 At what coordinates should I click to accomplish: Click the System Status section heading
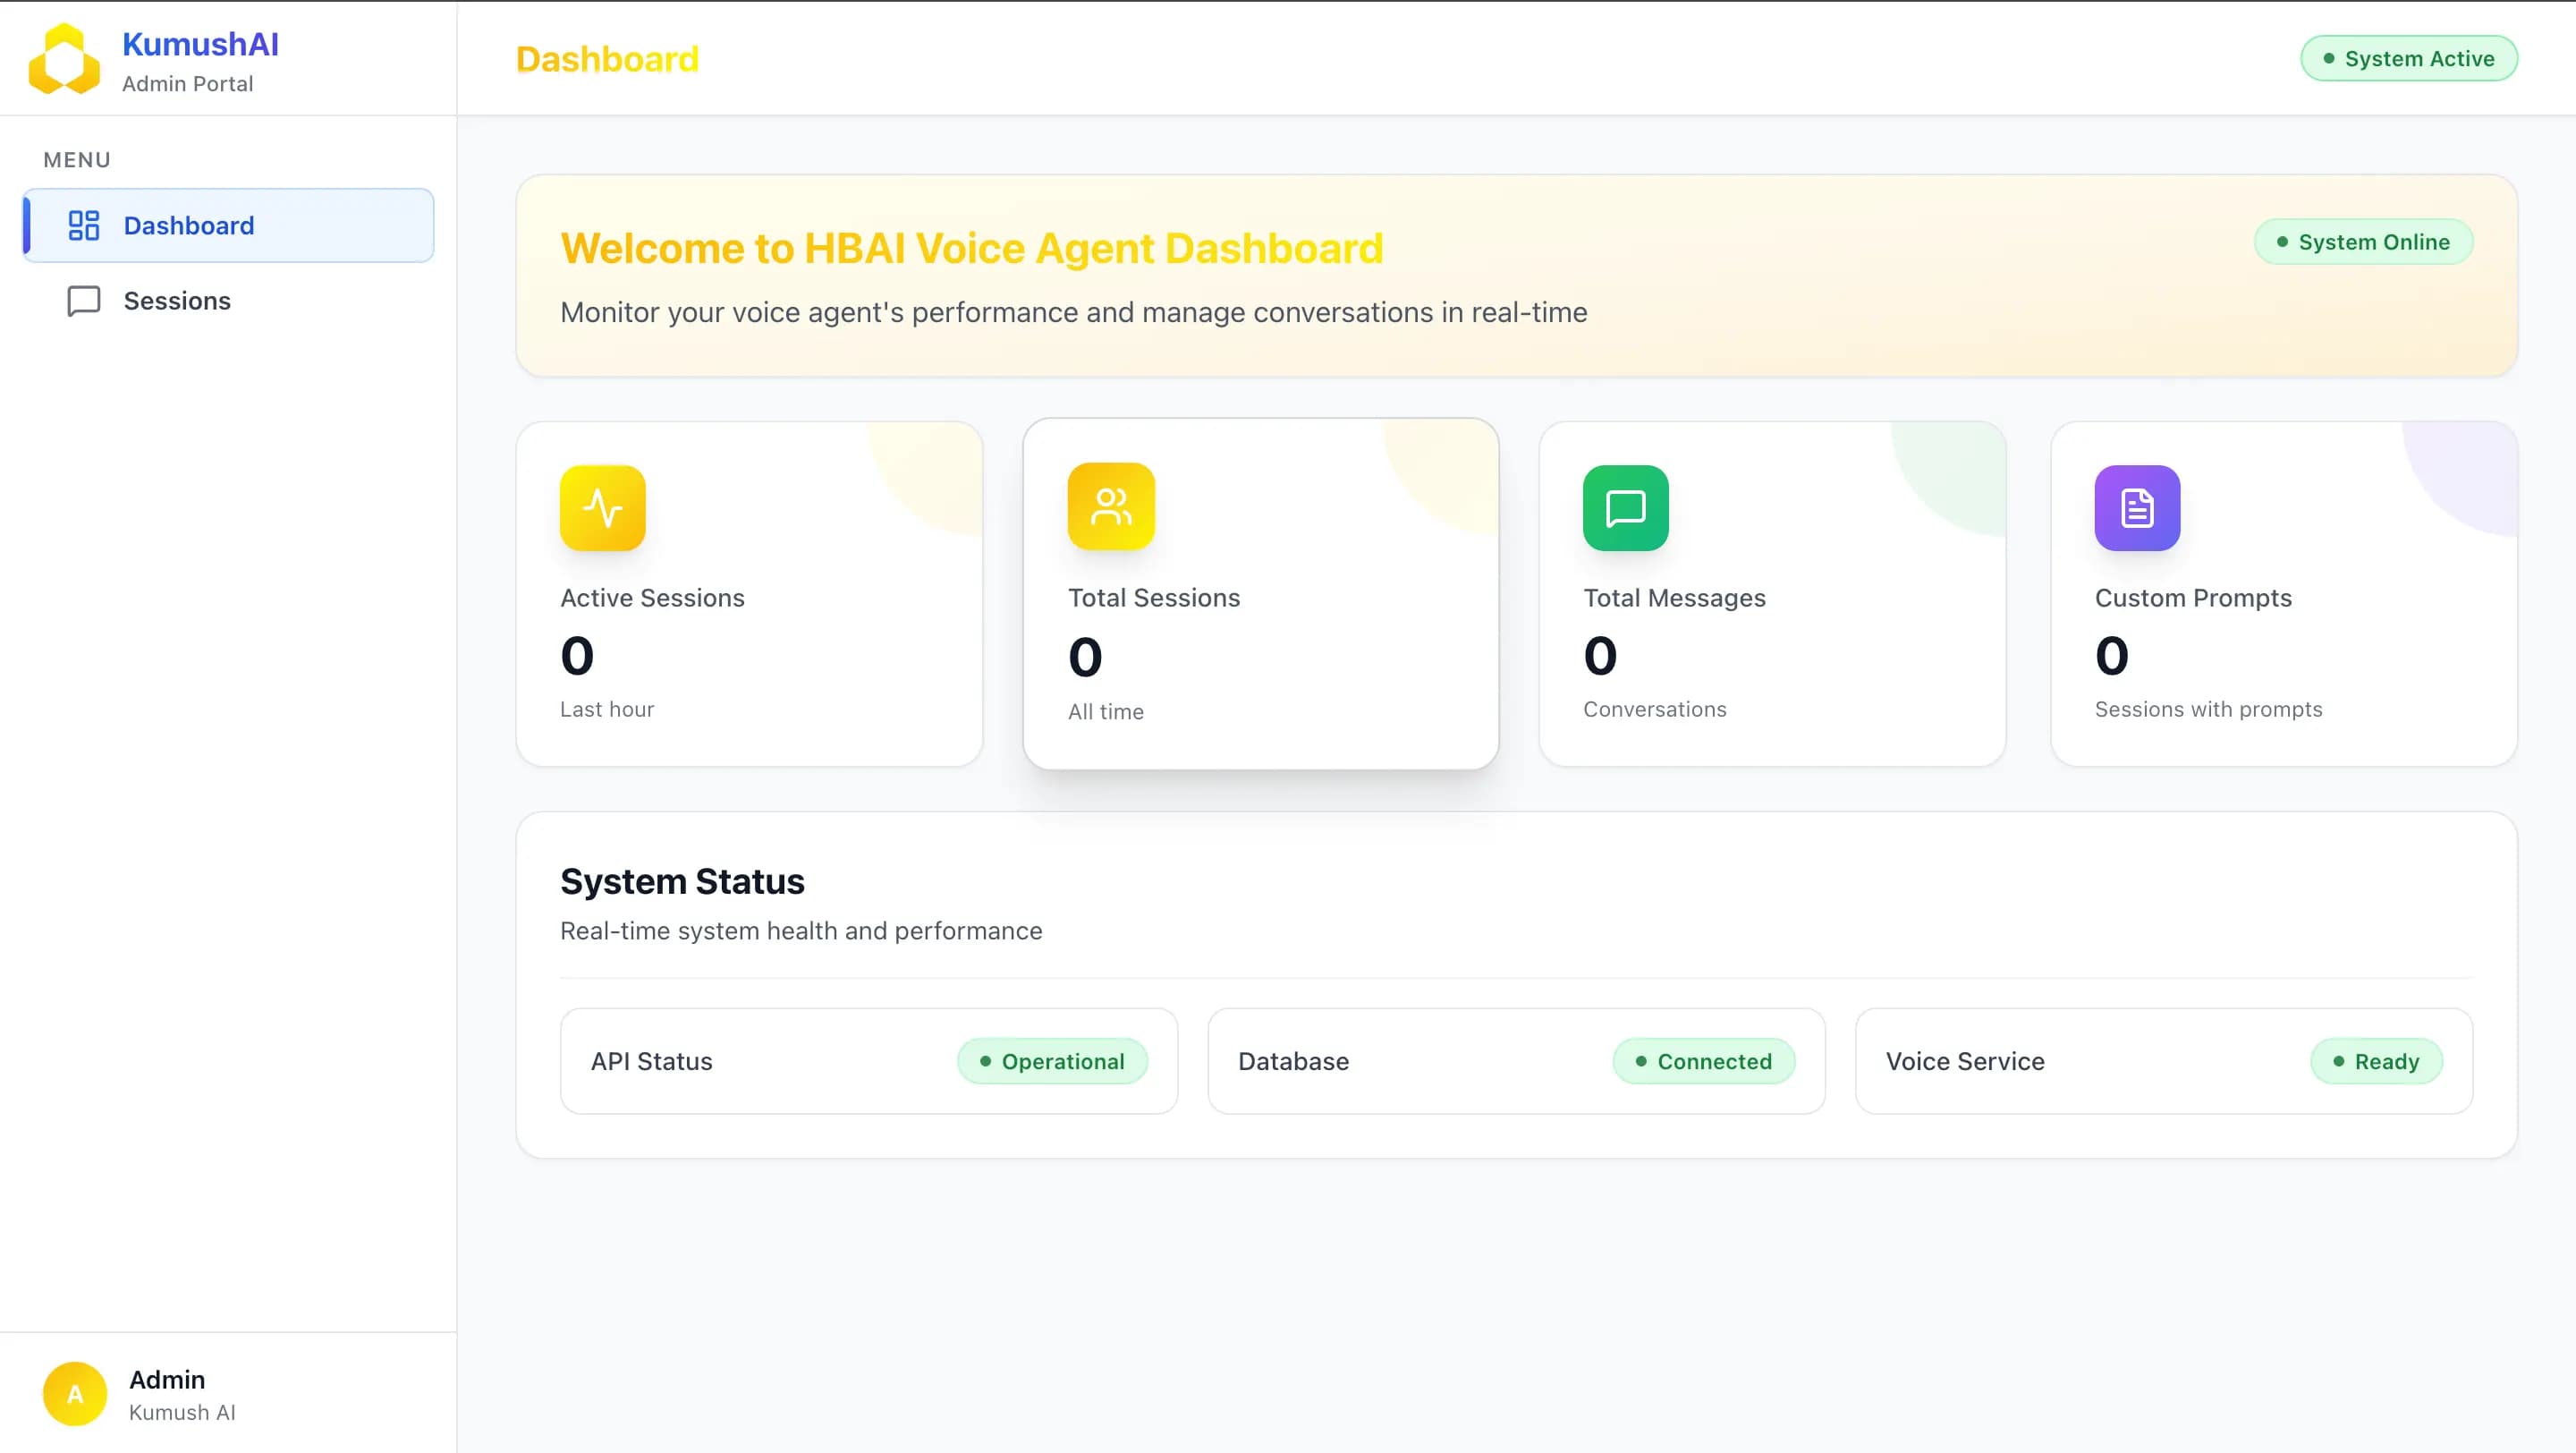[683, 881]
